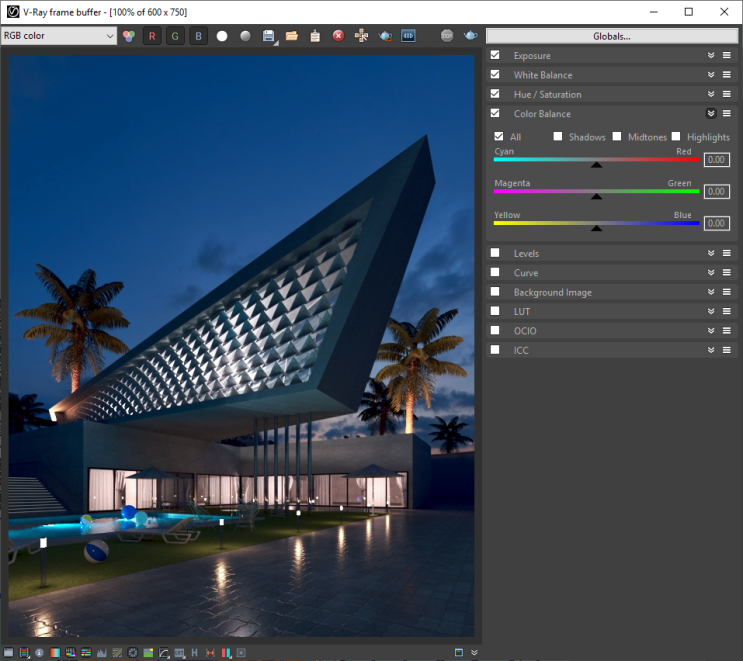Toggle levels histogram icon in bottom bar
The image size is (743, 661).
101,653
